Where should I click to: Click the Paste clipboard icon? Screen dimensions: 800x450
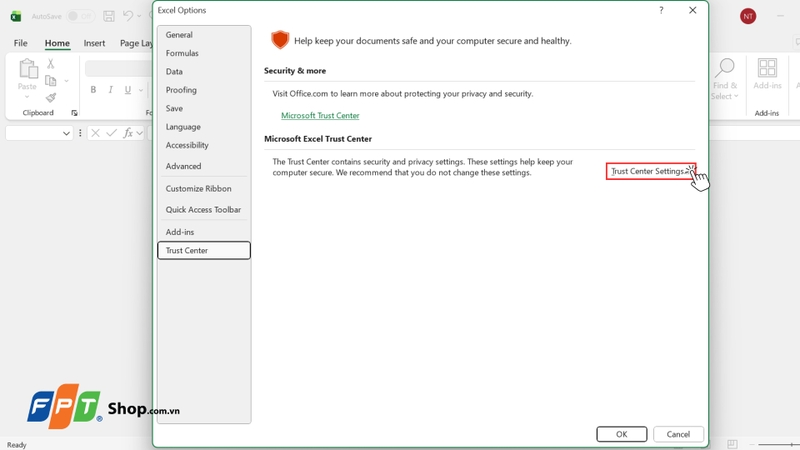click(x=28, y=69)
